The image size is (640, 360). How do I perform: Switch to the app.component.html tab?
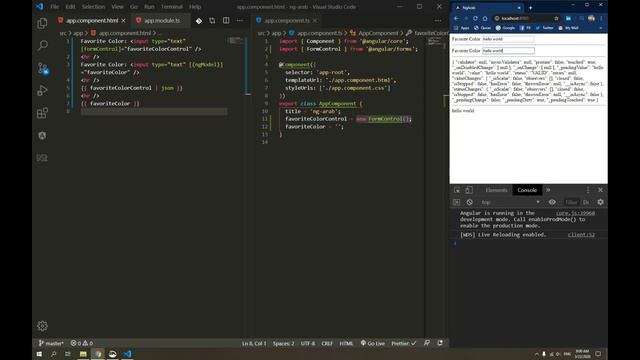point(92,20)
